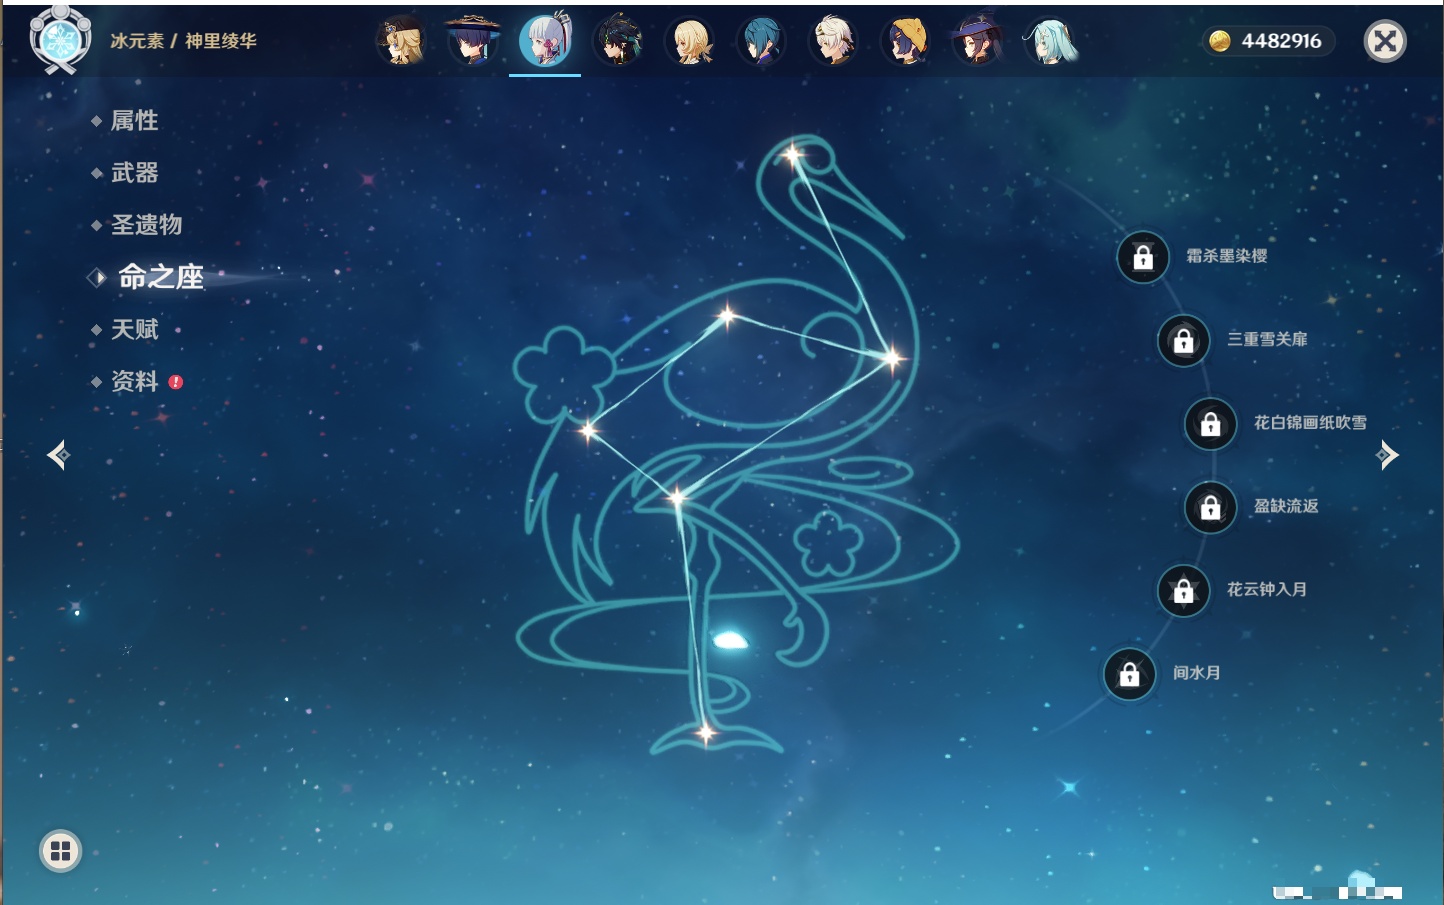Select the 命之座 constellation menu item
Image resolution: width=1444 pixels, height=905 pixels.
click(160, 277)
